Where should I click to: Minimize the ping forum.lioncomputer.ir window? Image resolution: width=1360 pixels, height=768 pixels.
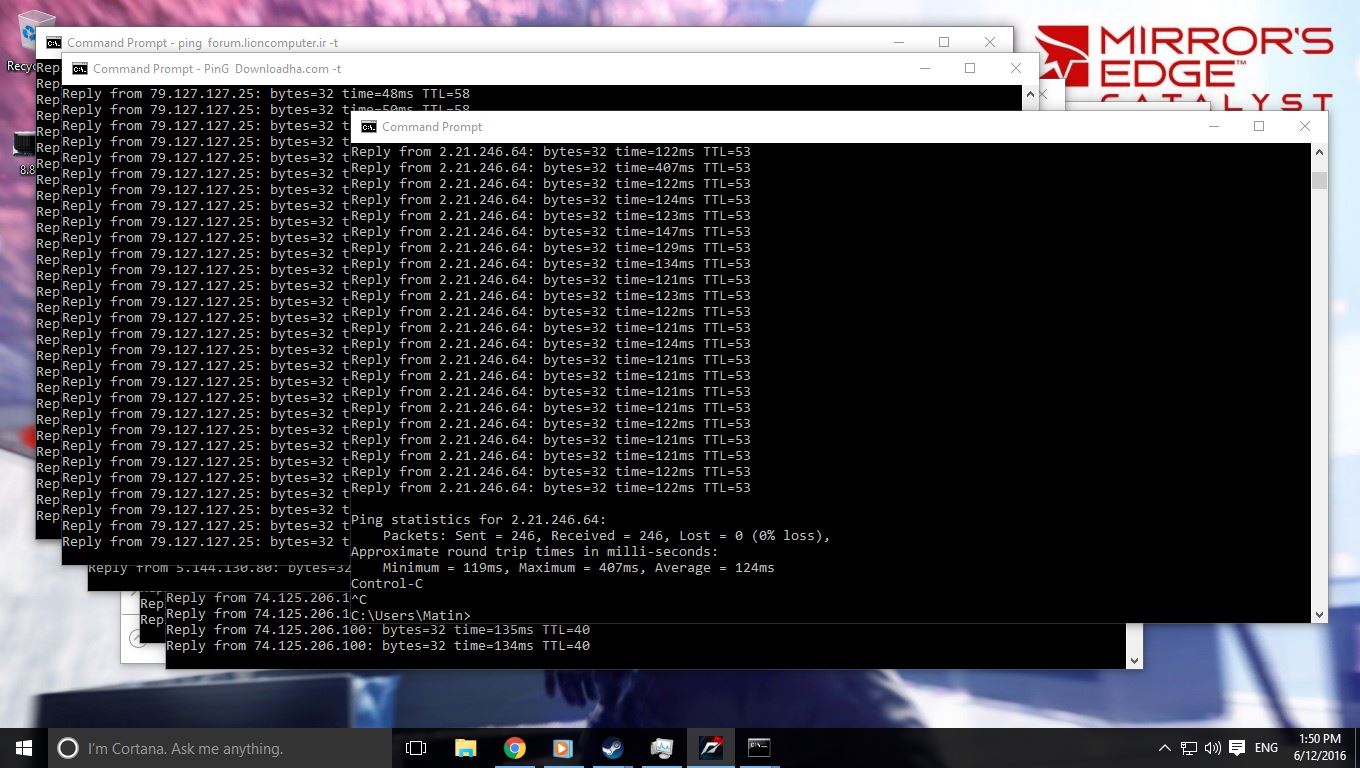point(898,42)
